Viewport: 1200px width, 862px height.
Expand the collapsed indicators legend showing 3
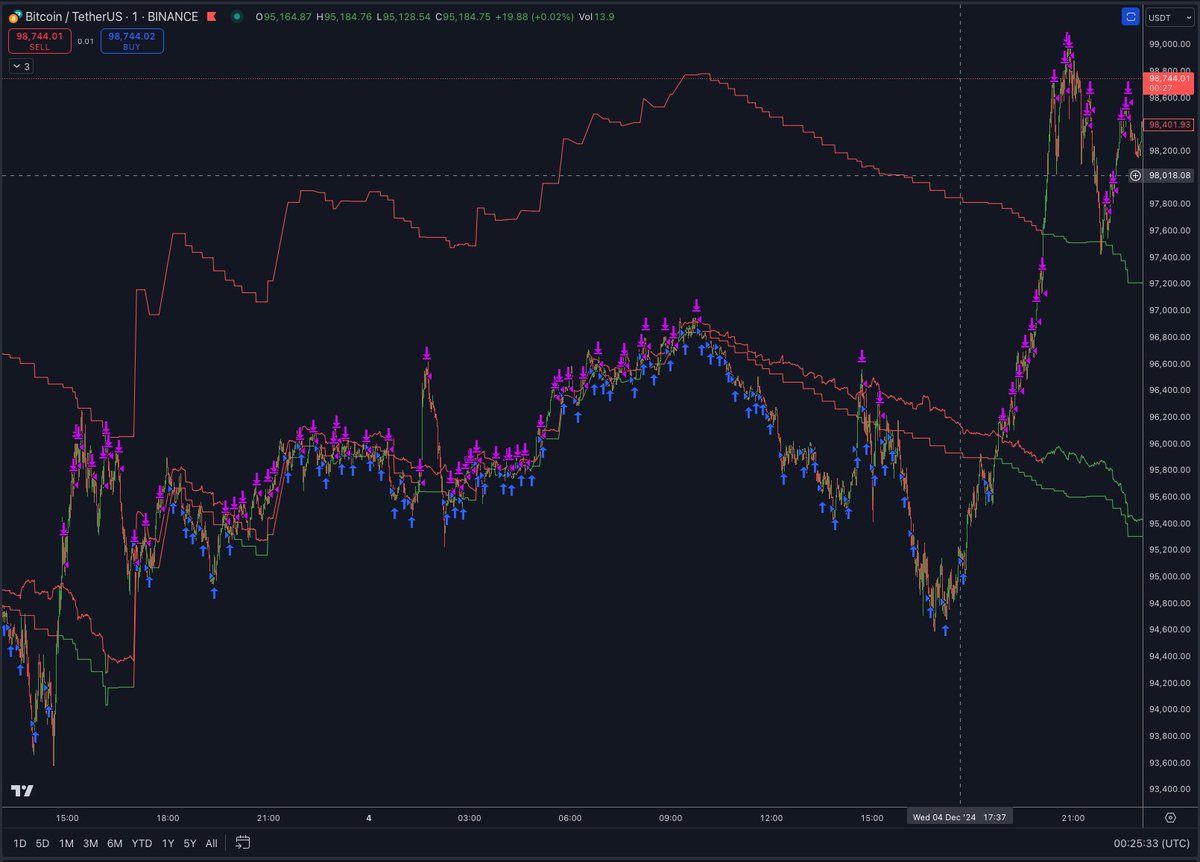pos(21,66)
